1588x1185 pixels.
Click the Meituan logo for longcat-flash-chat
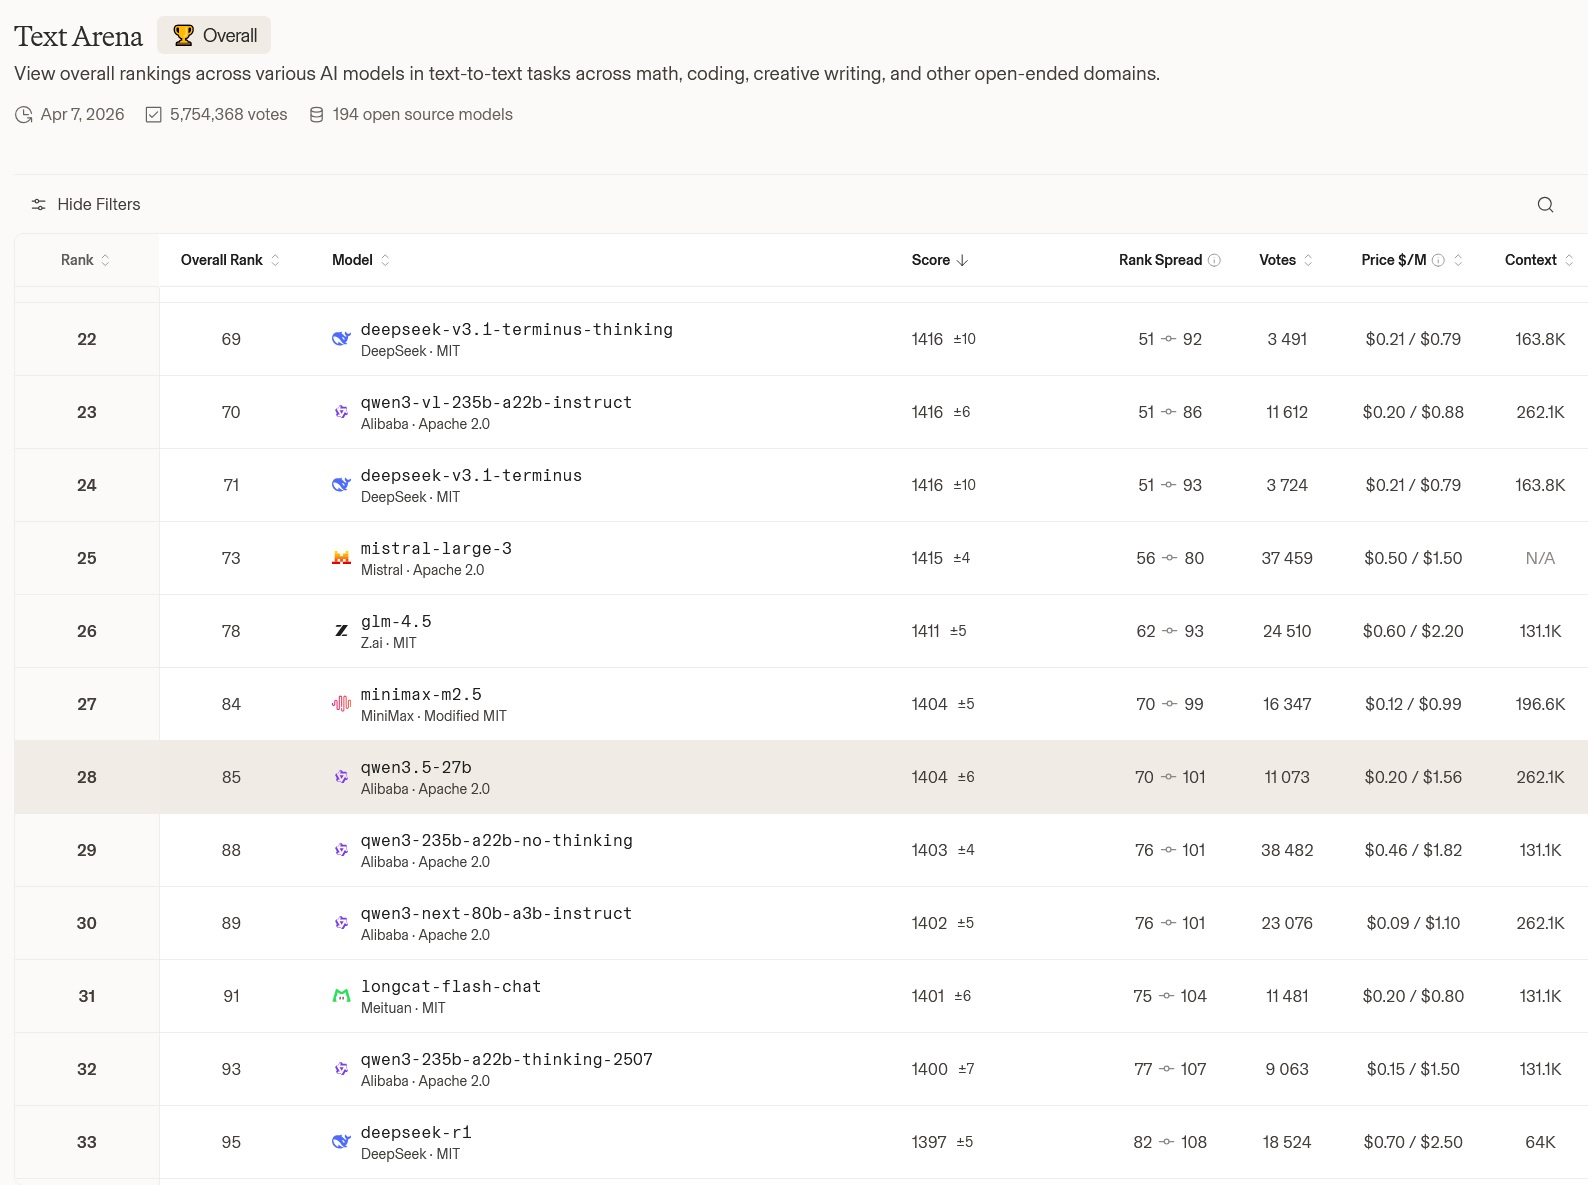tap(341, 996)
